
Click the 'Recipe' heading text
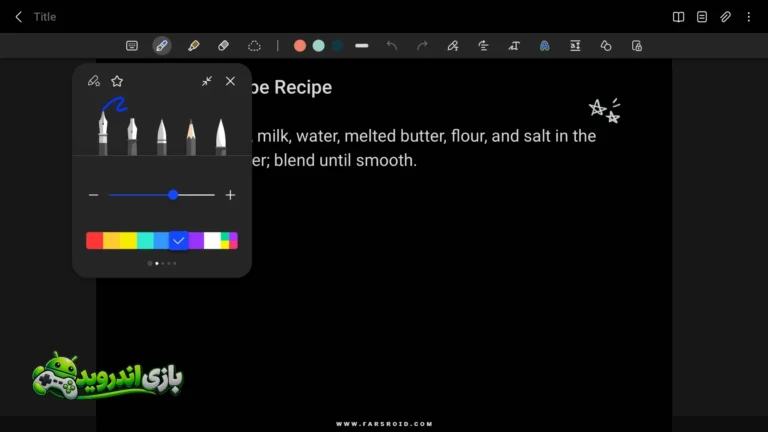pyautogui.click(x=303, y=87)
